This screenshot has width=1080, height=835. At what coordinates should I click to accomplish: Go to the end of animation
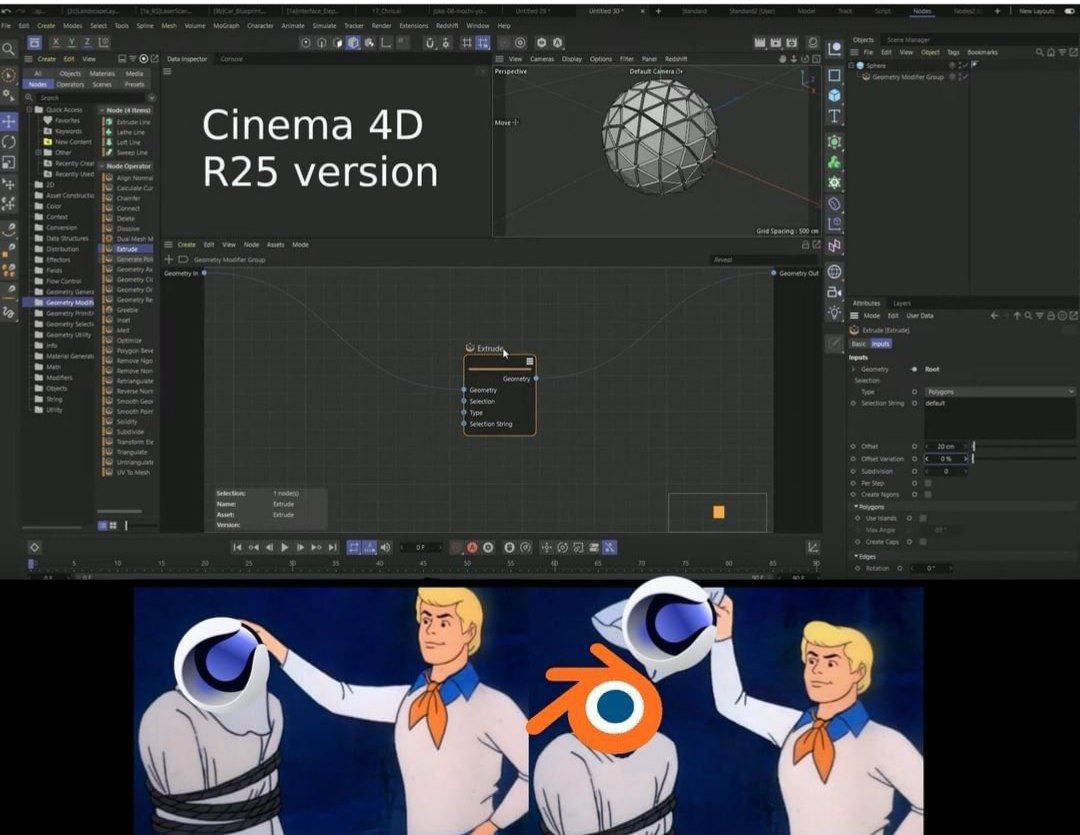click(333, 547)
